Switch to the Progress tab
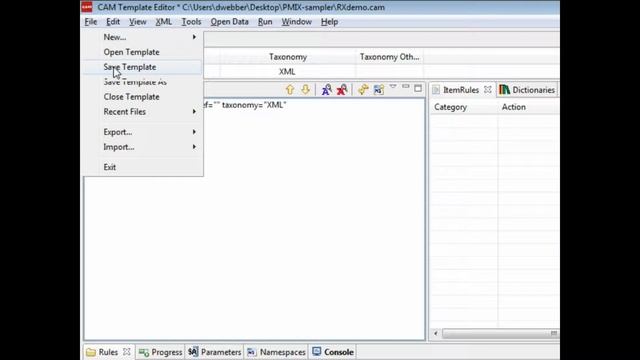640x360 pixels. tap(160, 352)
